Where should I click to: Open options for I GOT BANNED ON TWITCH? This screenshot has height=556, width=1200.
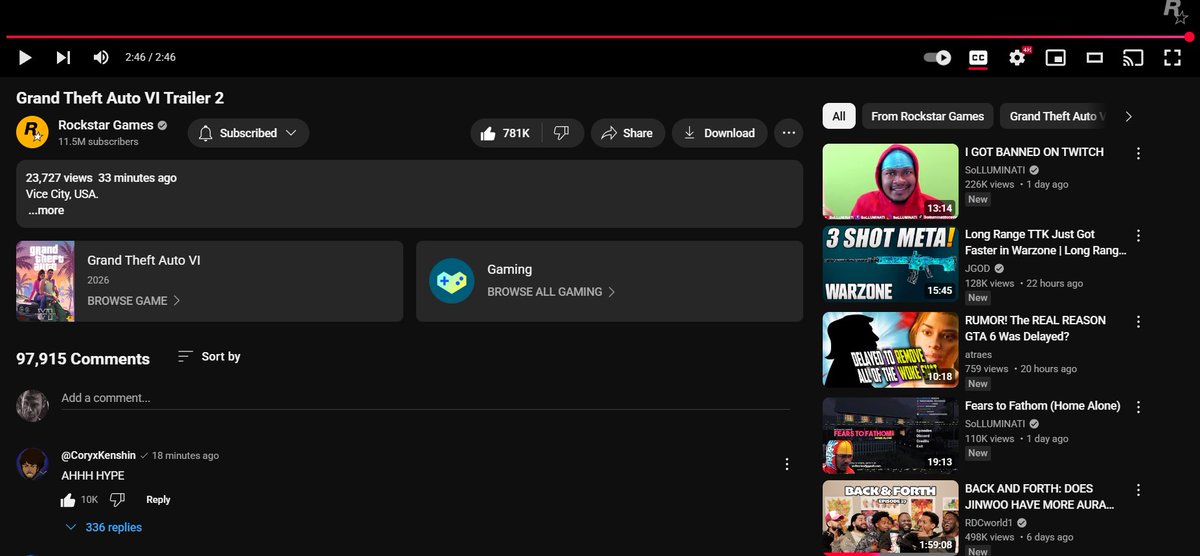coord(1138,153)
